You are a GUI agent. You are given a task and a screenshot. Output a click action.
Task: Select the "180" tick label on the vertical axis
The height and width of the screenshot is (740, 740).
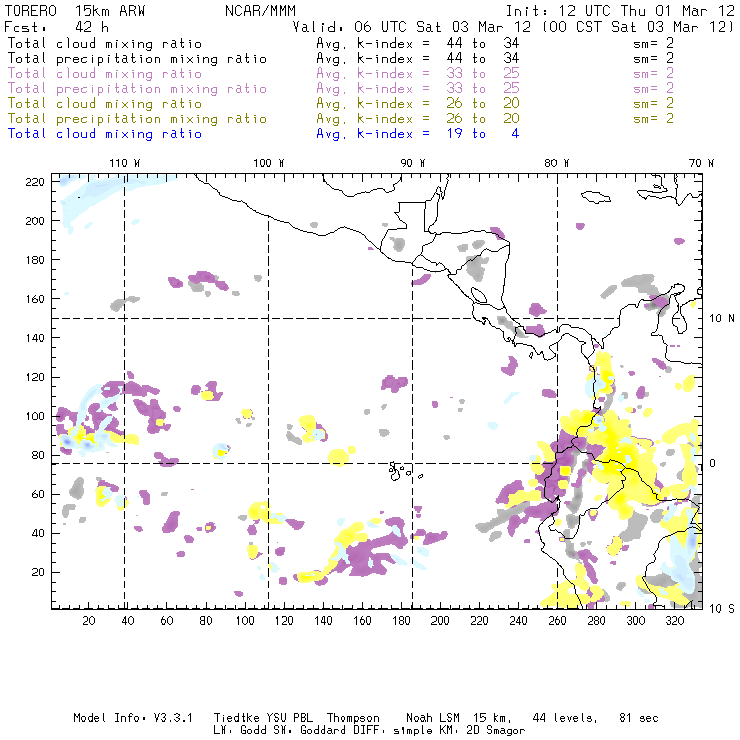pyautogui.click(x=35, y=260)
